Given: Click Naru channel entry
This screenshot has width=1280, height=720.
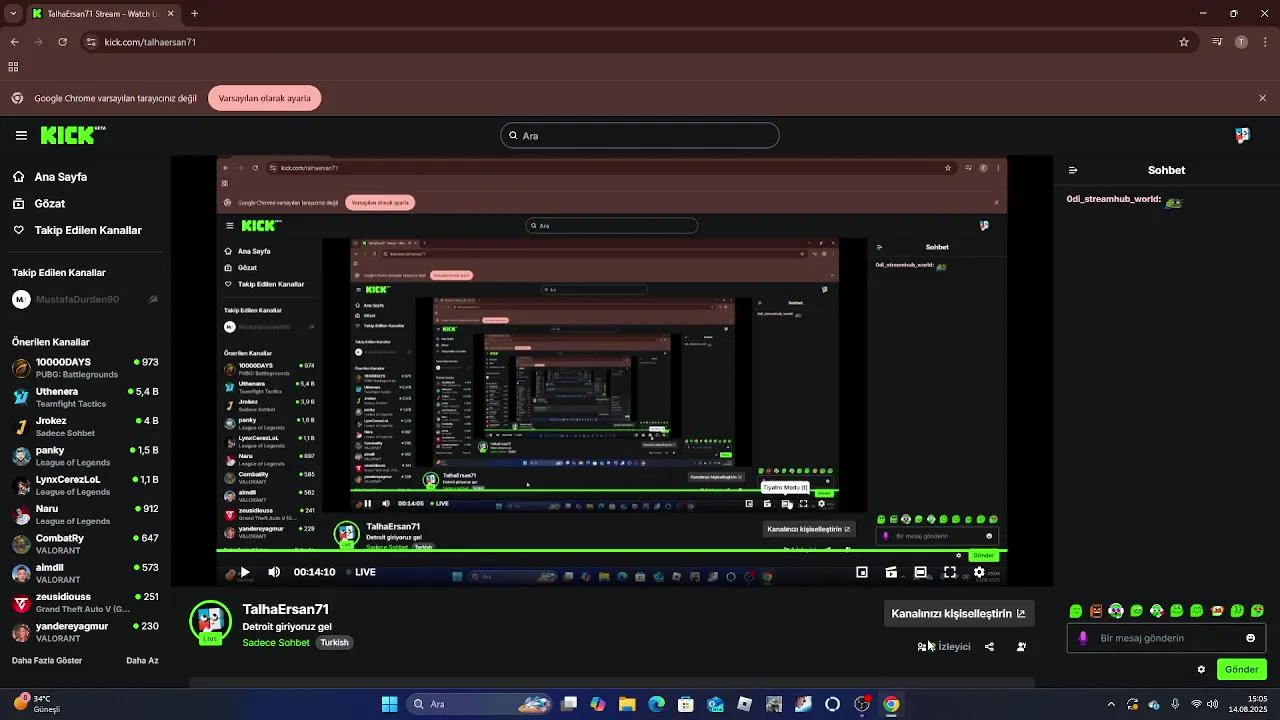Looking at the screenshot, I should coord(85,514).
